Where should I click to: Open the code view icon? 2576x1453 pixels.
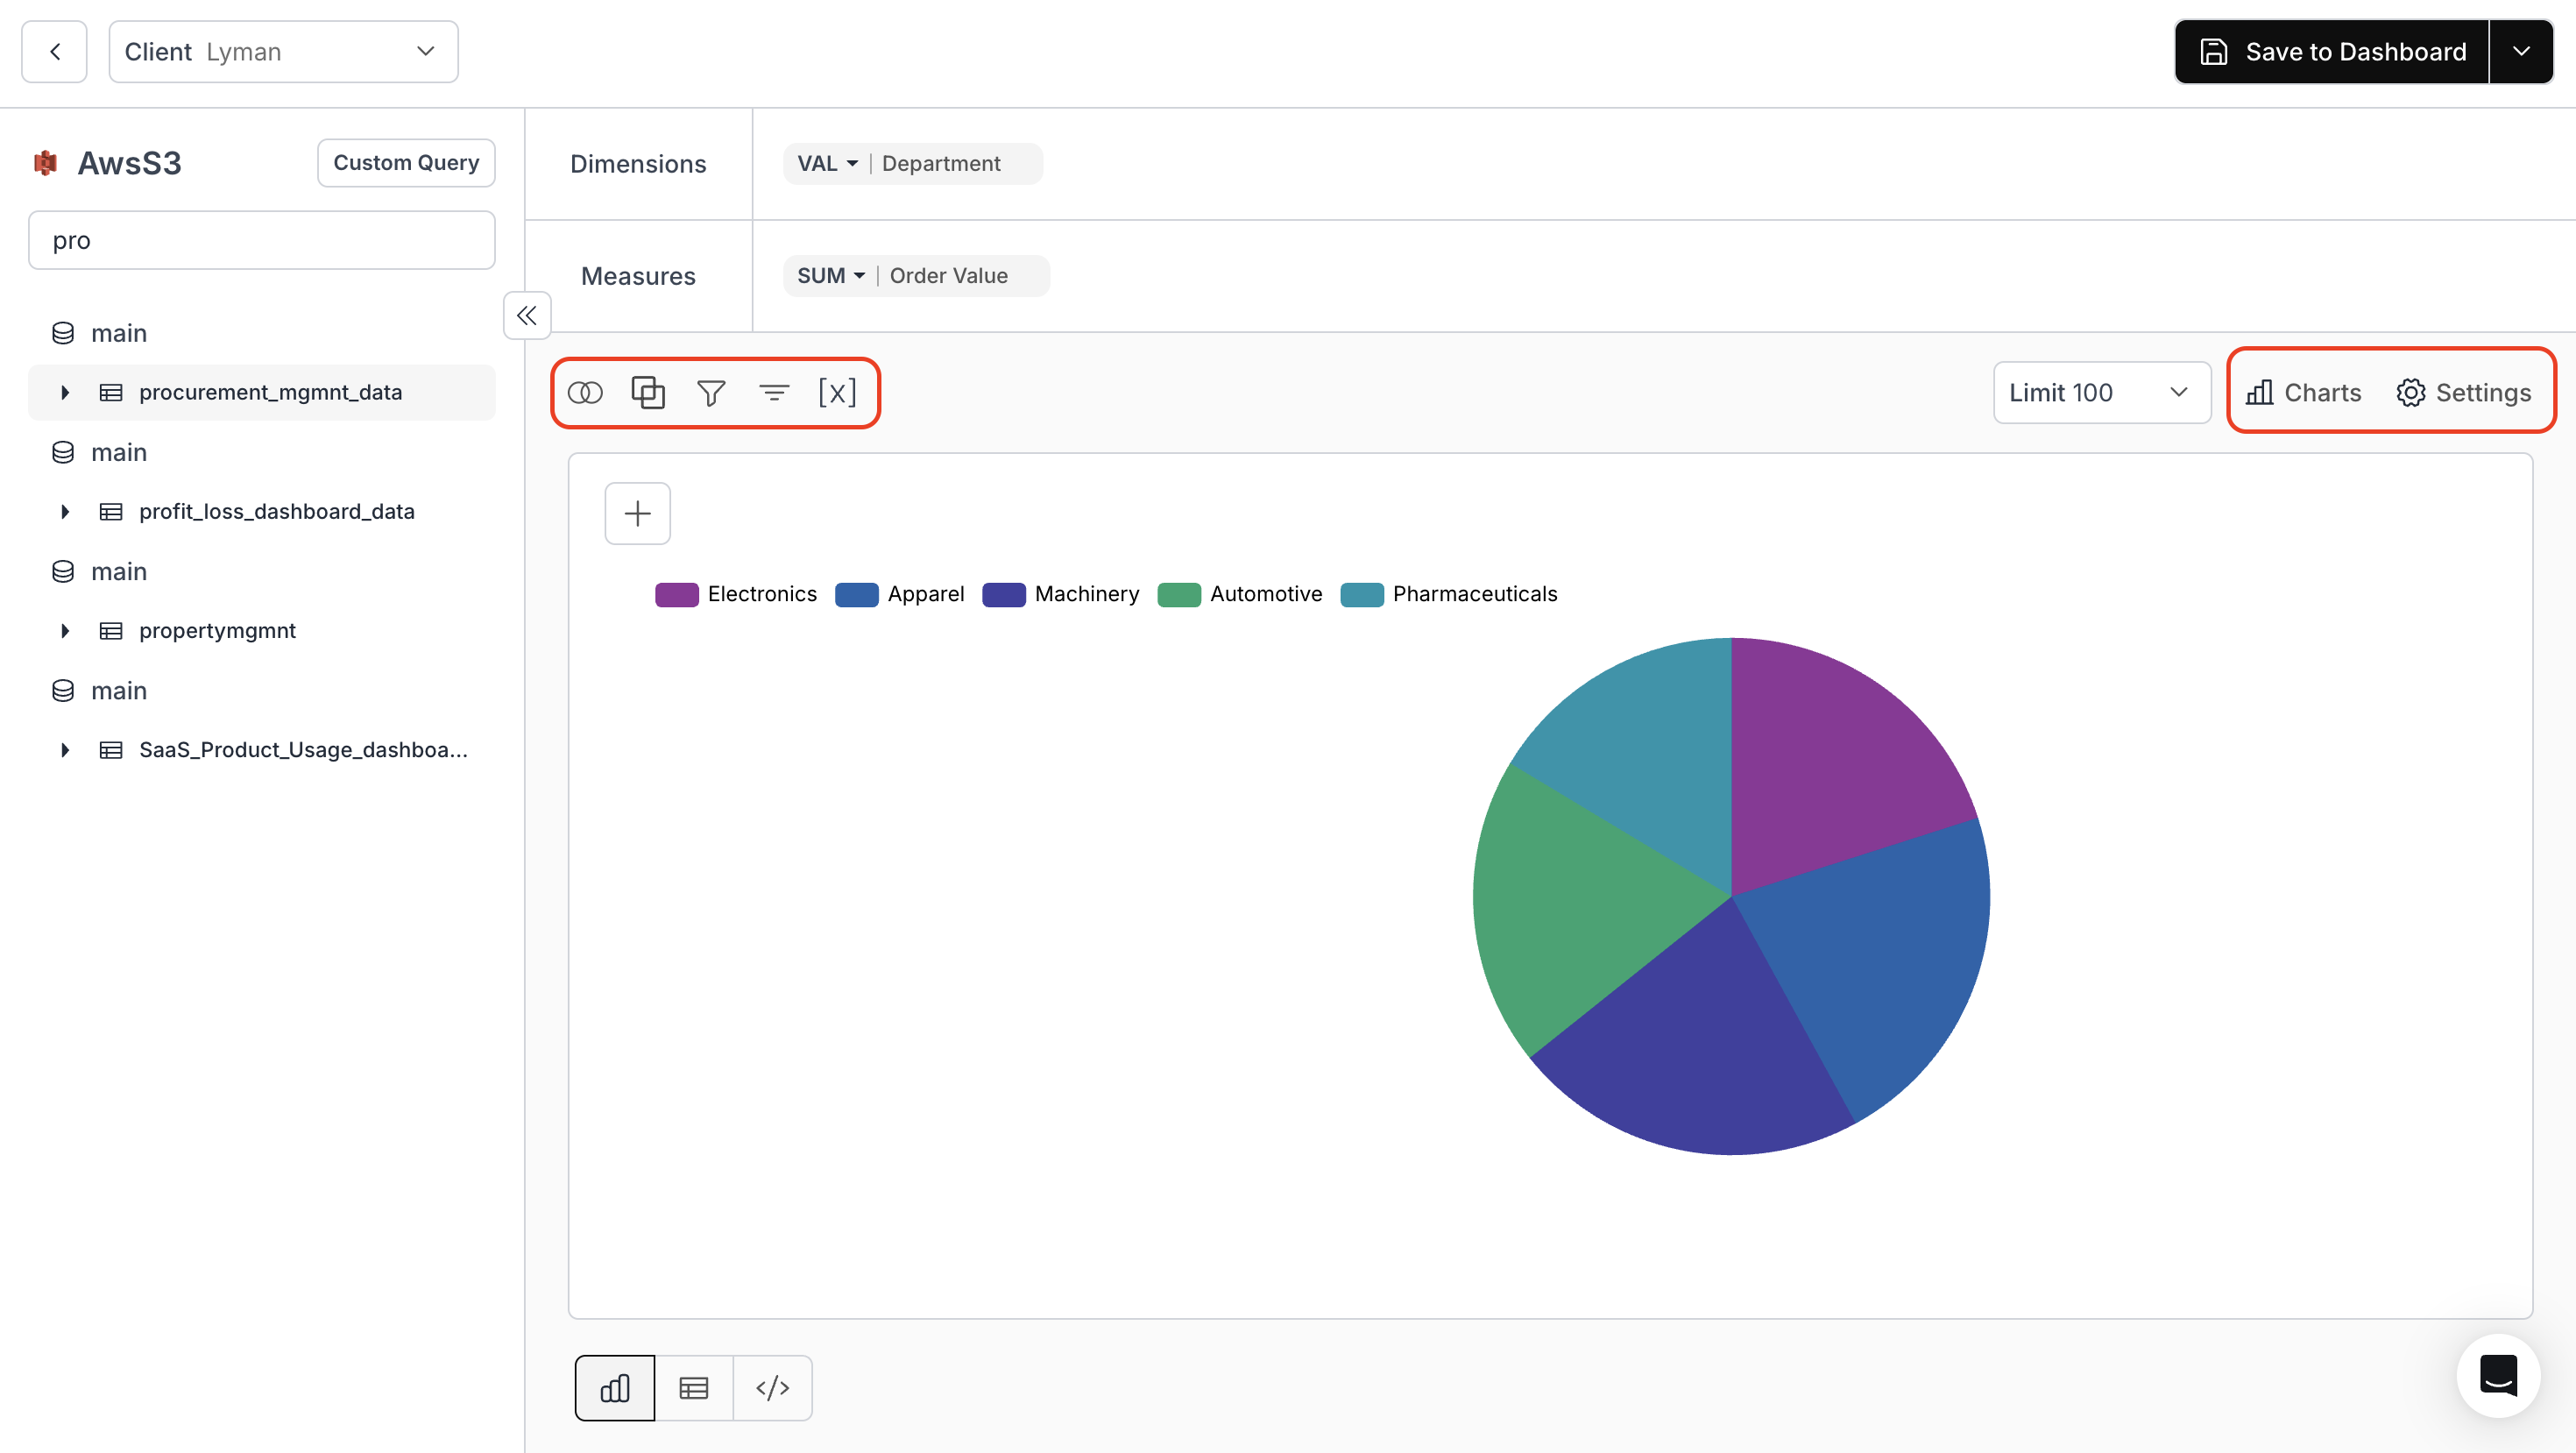(772, 1387)
